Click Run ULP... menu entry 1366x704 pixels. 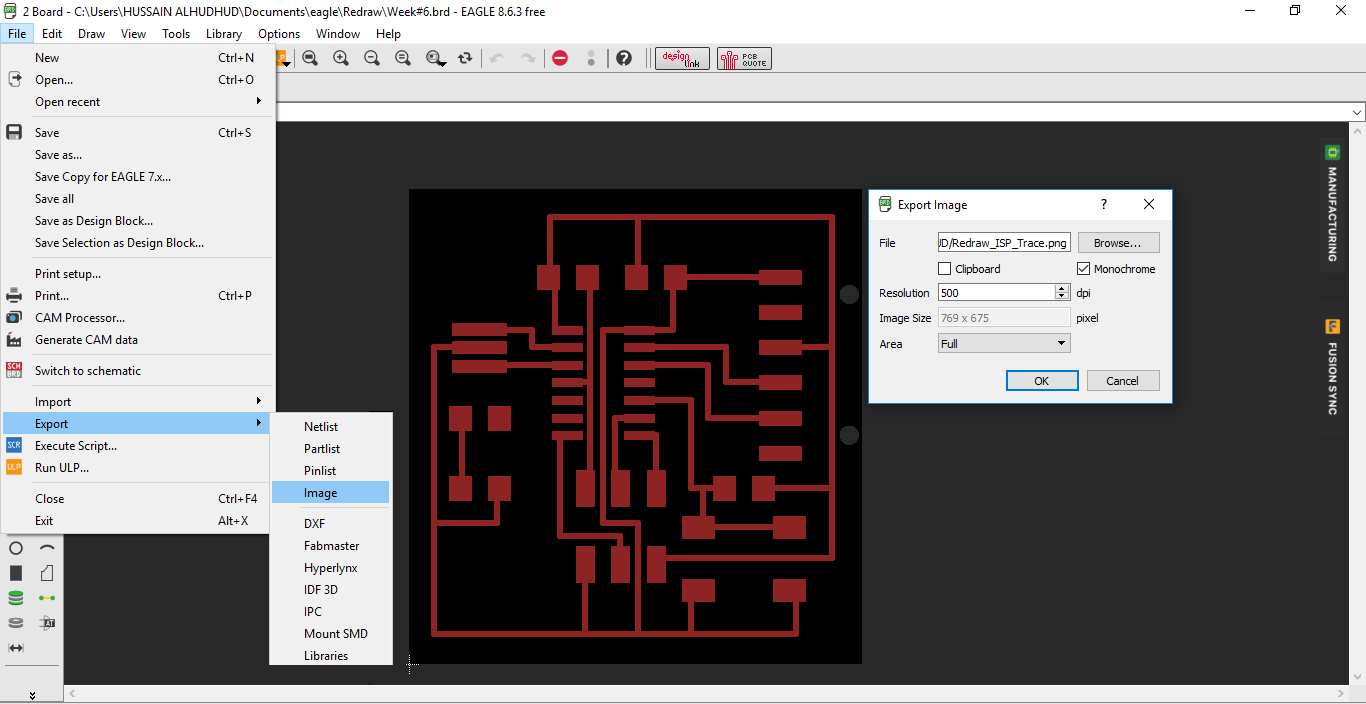click(x=138, y=468)
